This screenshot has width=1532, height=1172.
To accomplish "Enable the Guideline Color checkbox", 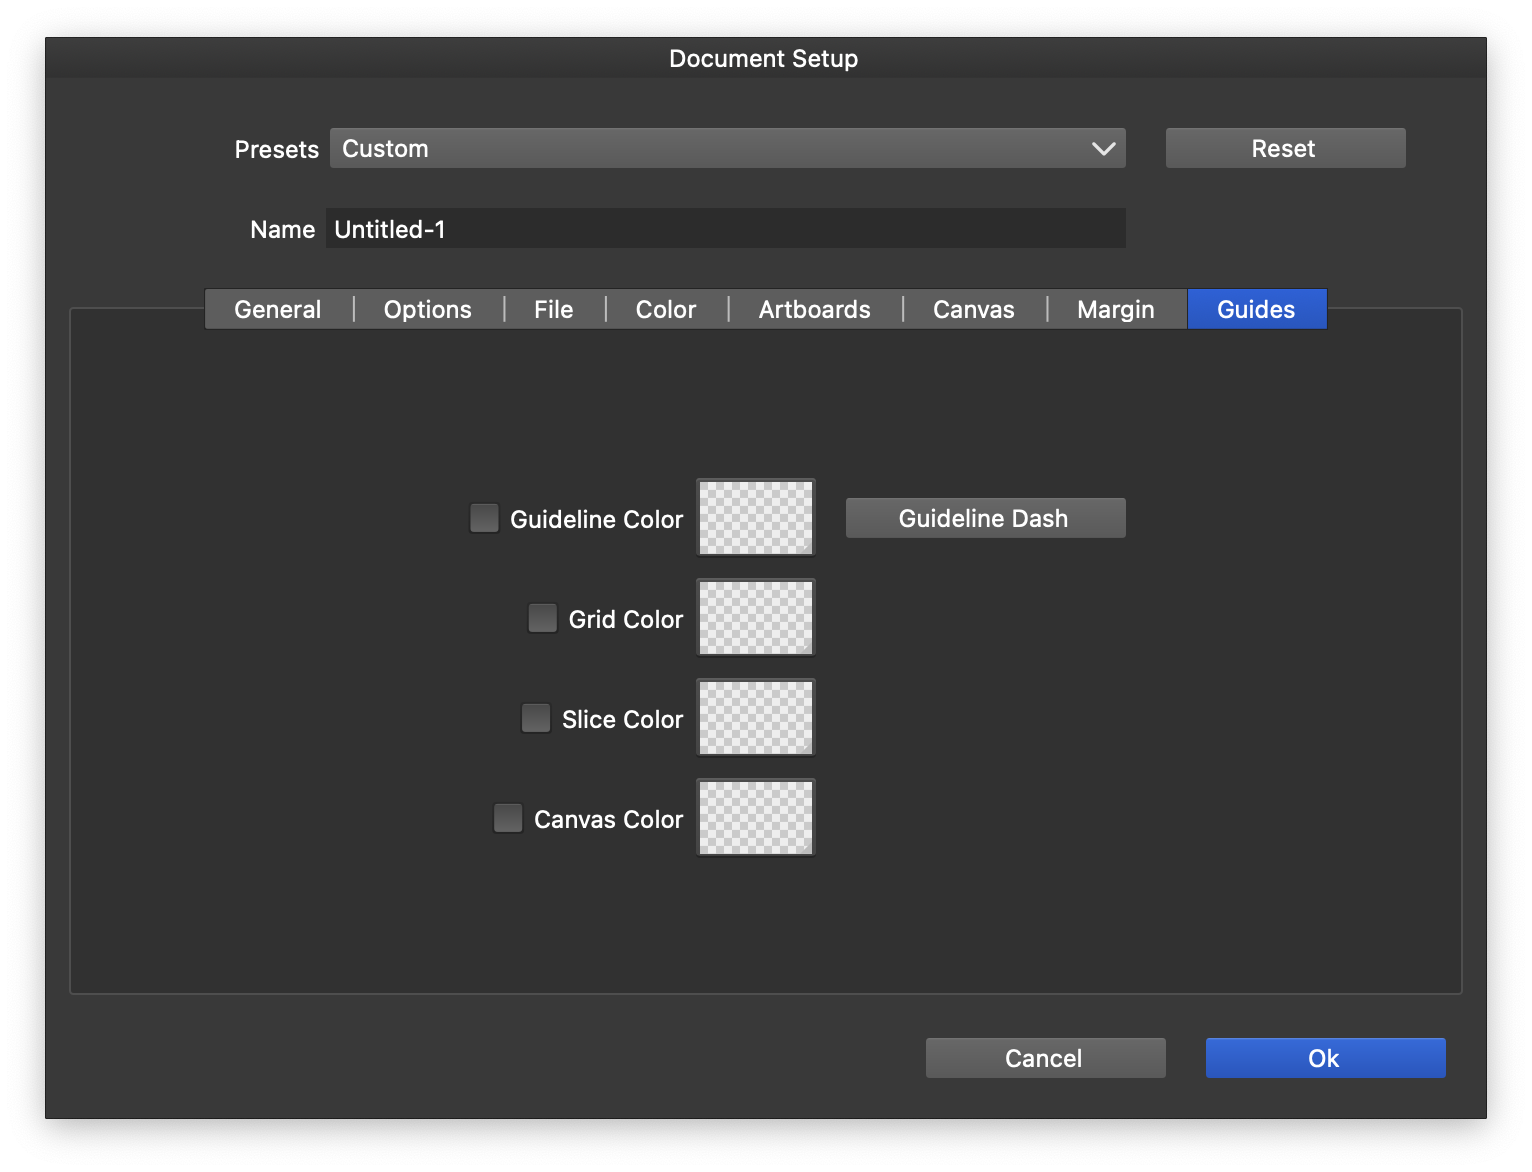I will 484,518.
